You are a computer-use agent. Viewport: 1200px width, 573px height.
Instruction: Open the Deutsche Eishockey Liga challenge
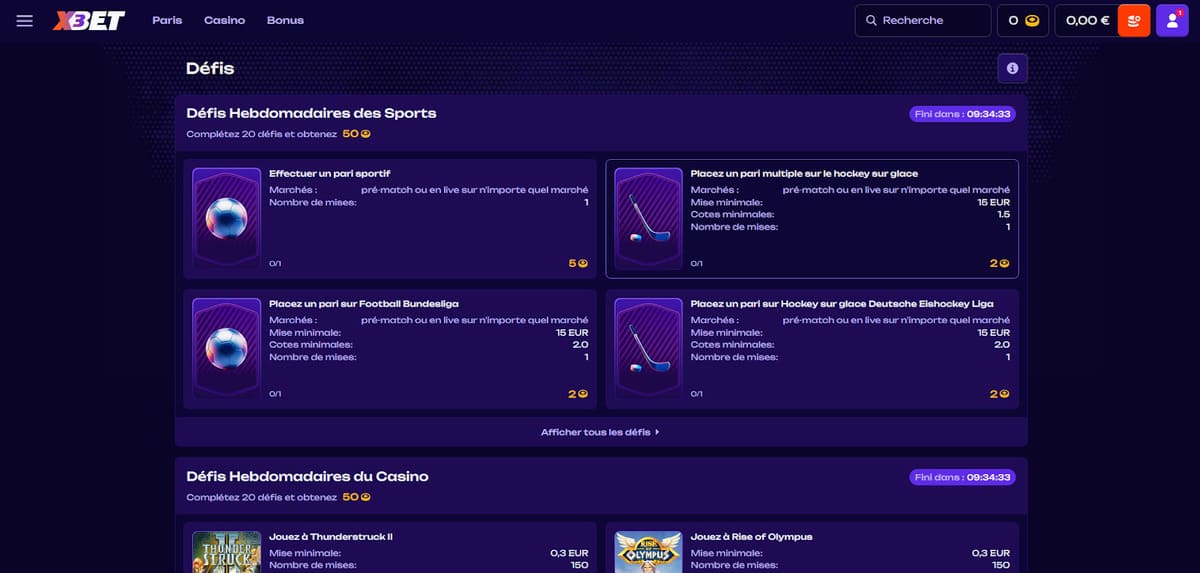(x=812, y=349)
